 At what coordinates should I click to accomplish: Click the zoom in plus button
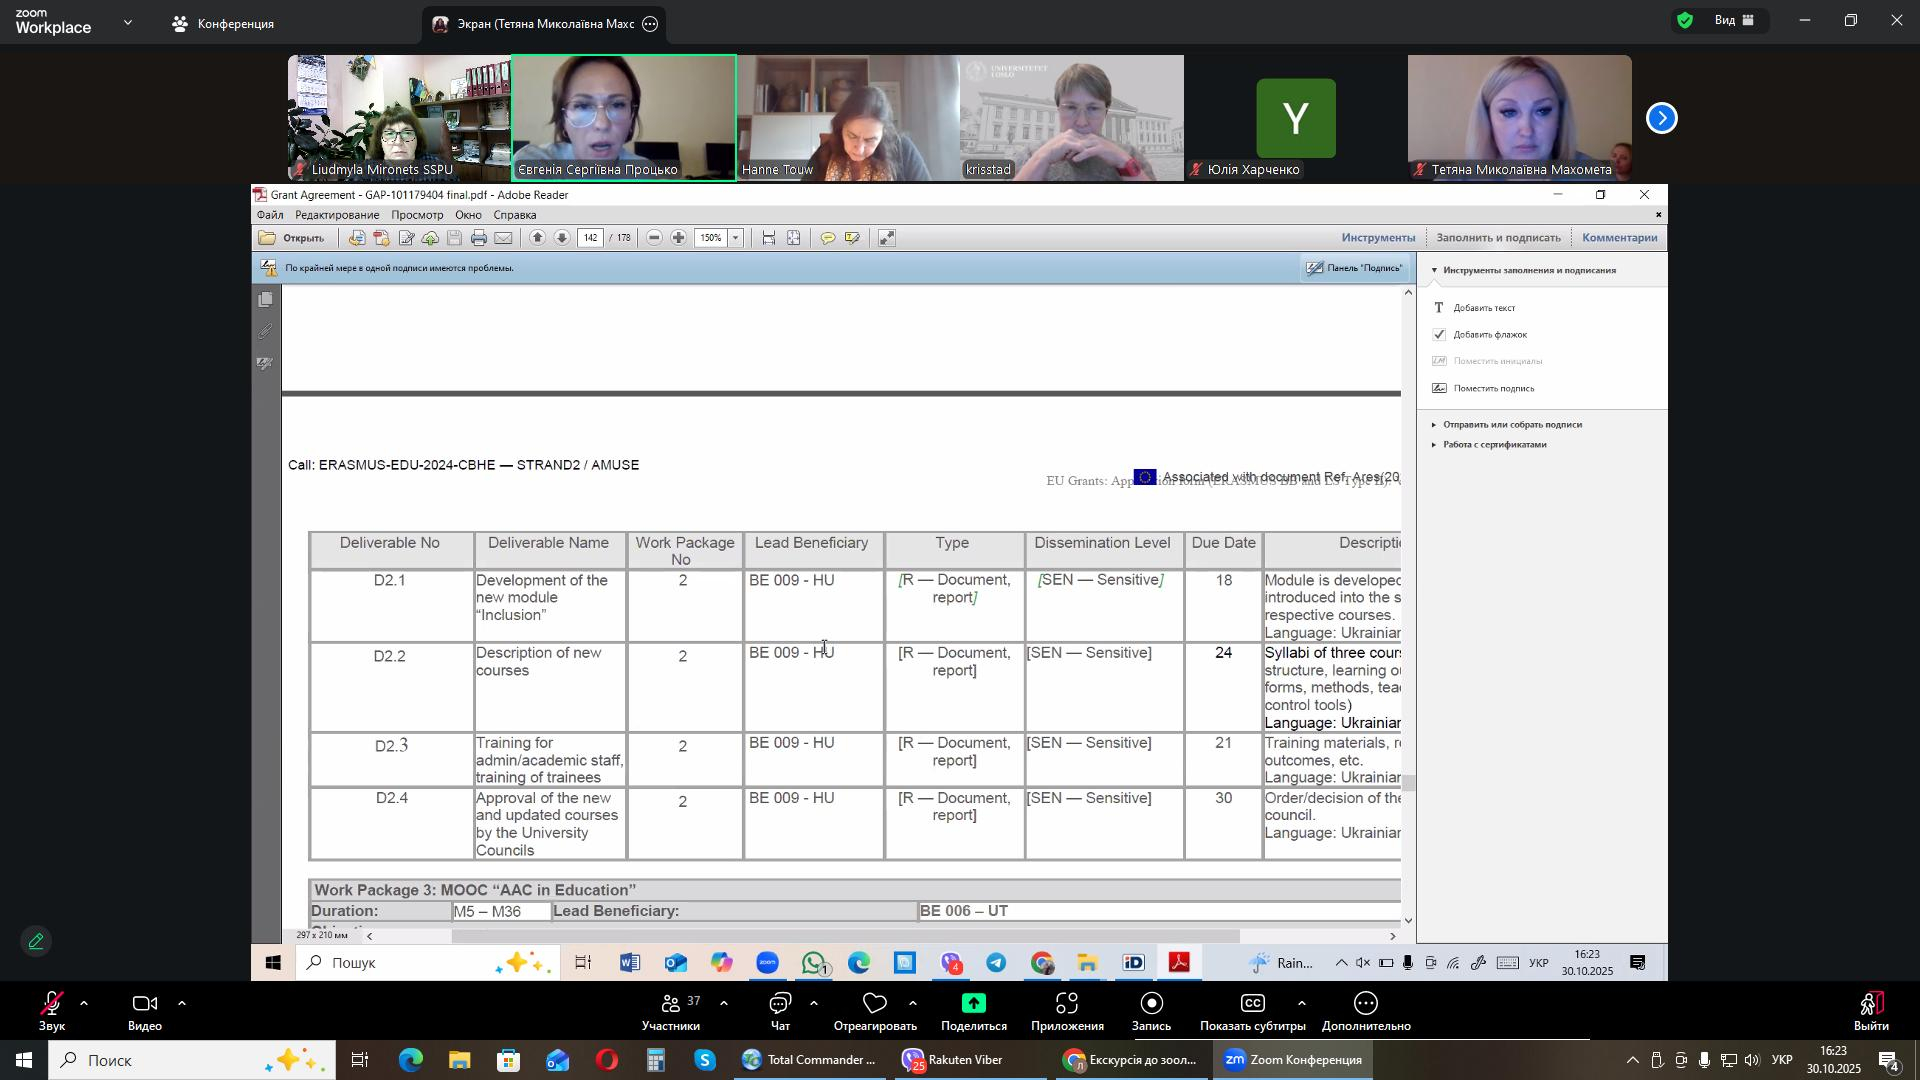pyautogui.click(x=679, y=238)
